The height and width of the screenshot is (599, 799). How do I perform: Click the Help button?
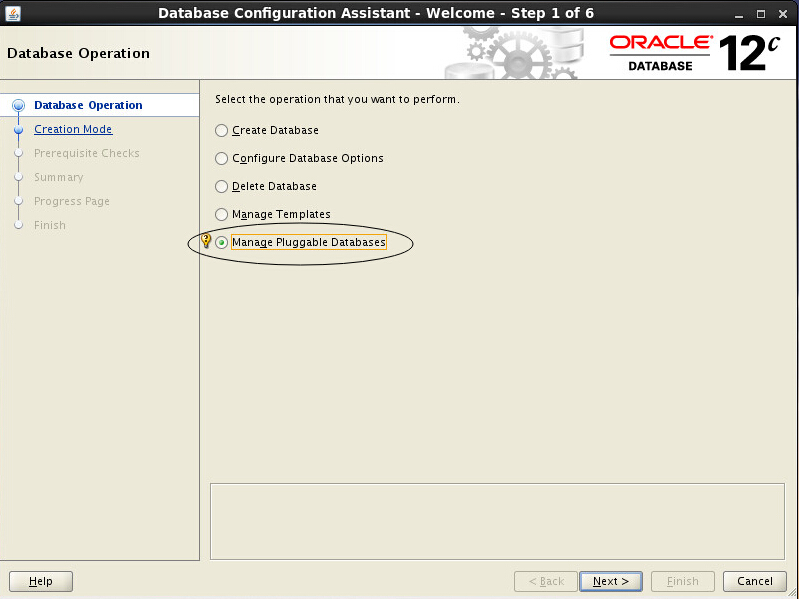41,581
